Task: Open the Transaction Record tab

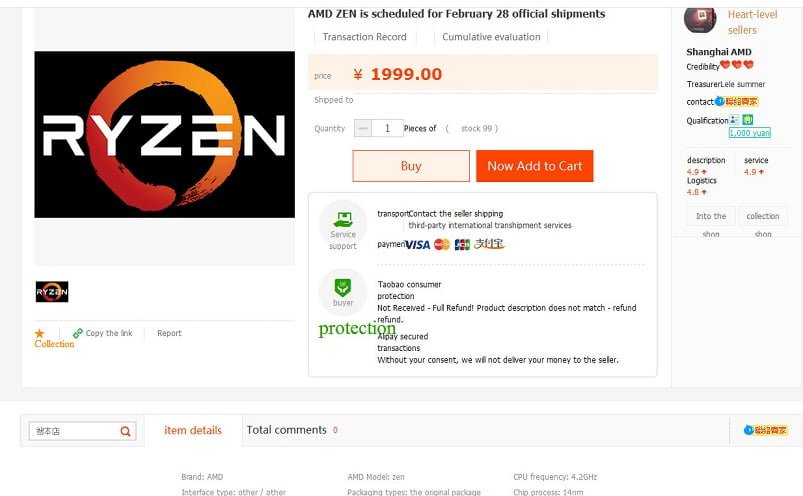Action: pos(364,37)
